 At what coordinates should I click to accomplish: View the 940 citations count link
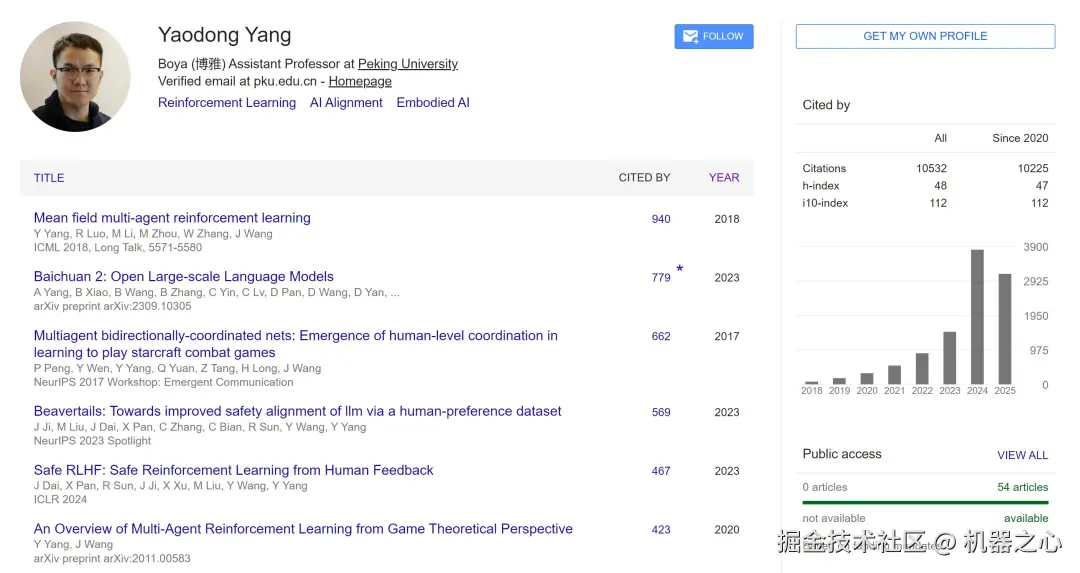coord(661,219)
